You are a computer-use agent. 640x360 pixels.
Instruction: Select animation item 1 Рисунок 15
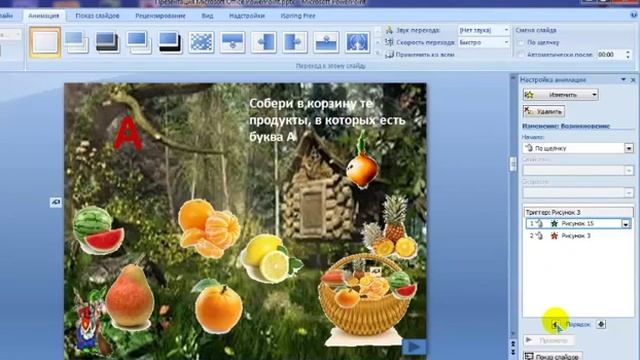(x=579, y=224)
